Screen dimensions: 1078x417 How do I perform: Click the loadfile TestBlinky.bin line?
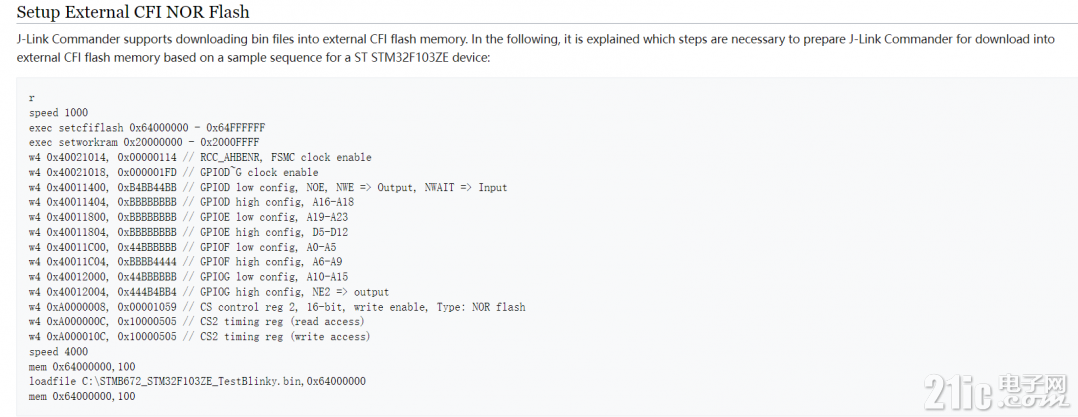197,381
